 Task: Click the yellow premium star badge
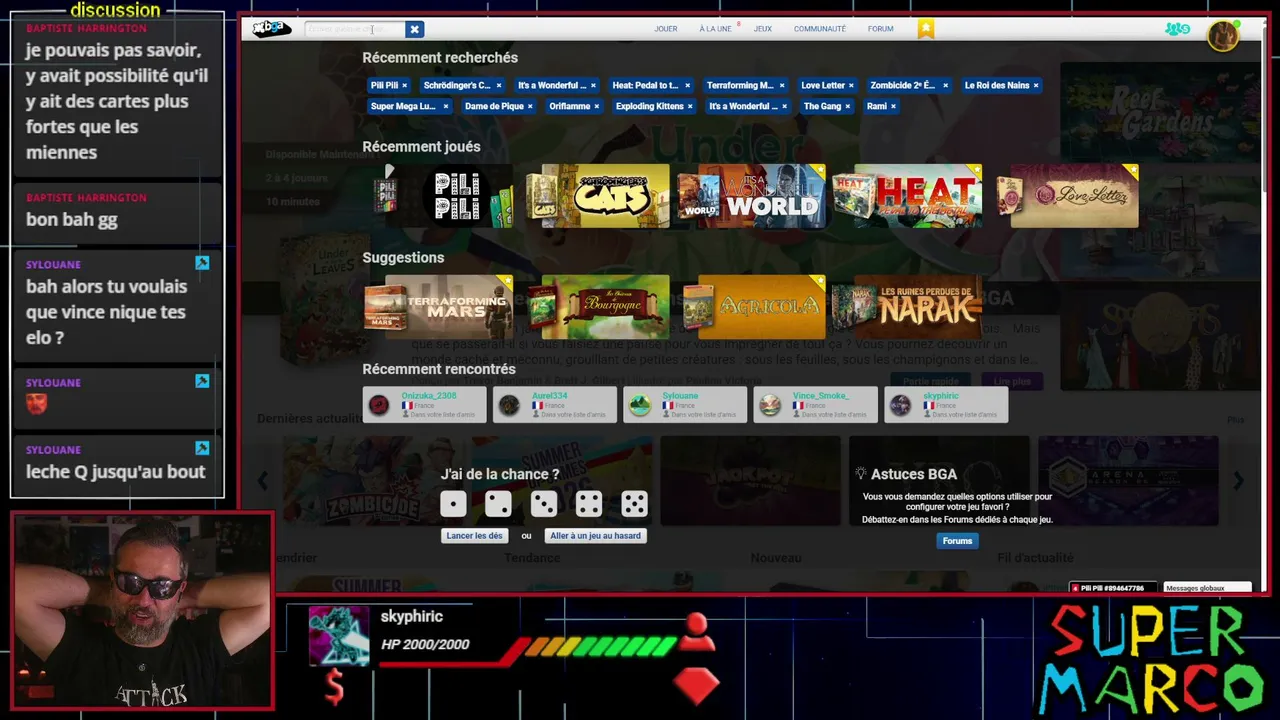pyautogui.click(x=926, y=29)
